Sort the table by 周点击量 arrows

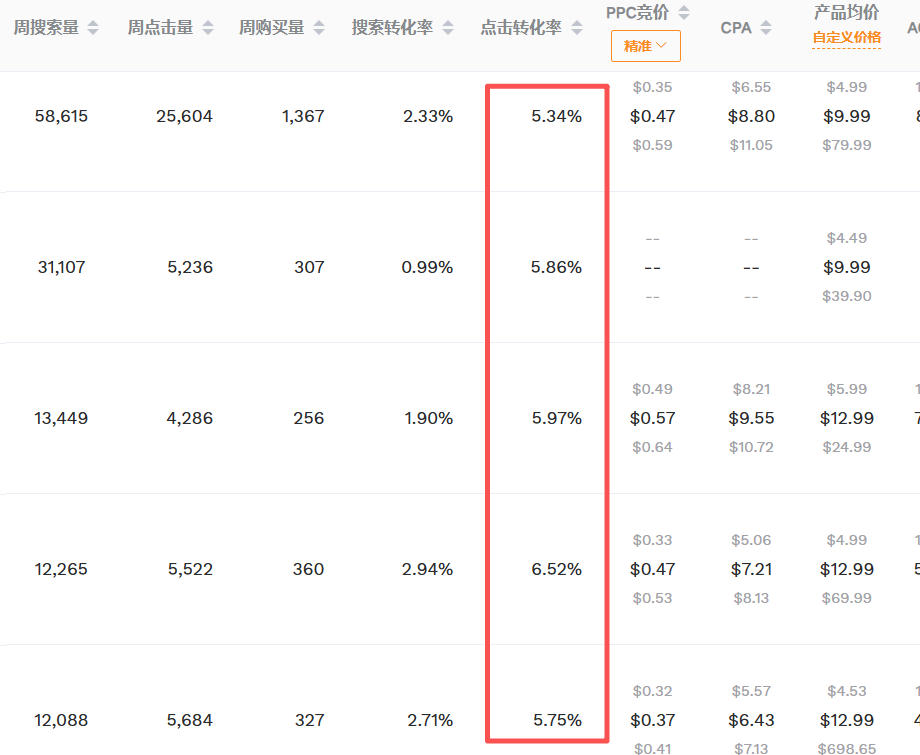(x=208, y=28)
